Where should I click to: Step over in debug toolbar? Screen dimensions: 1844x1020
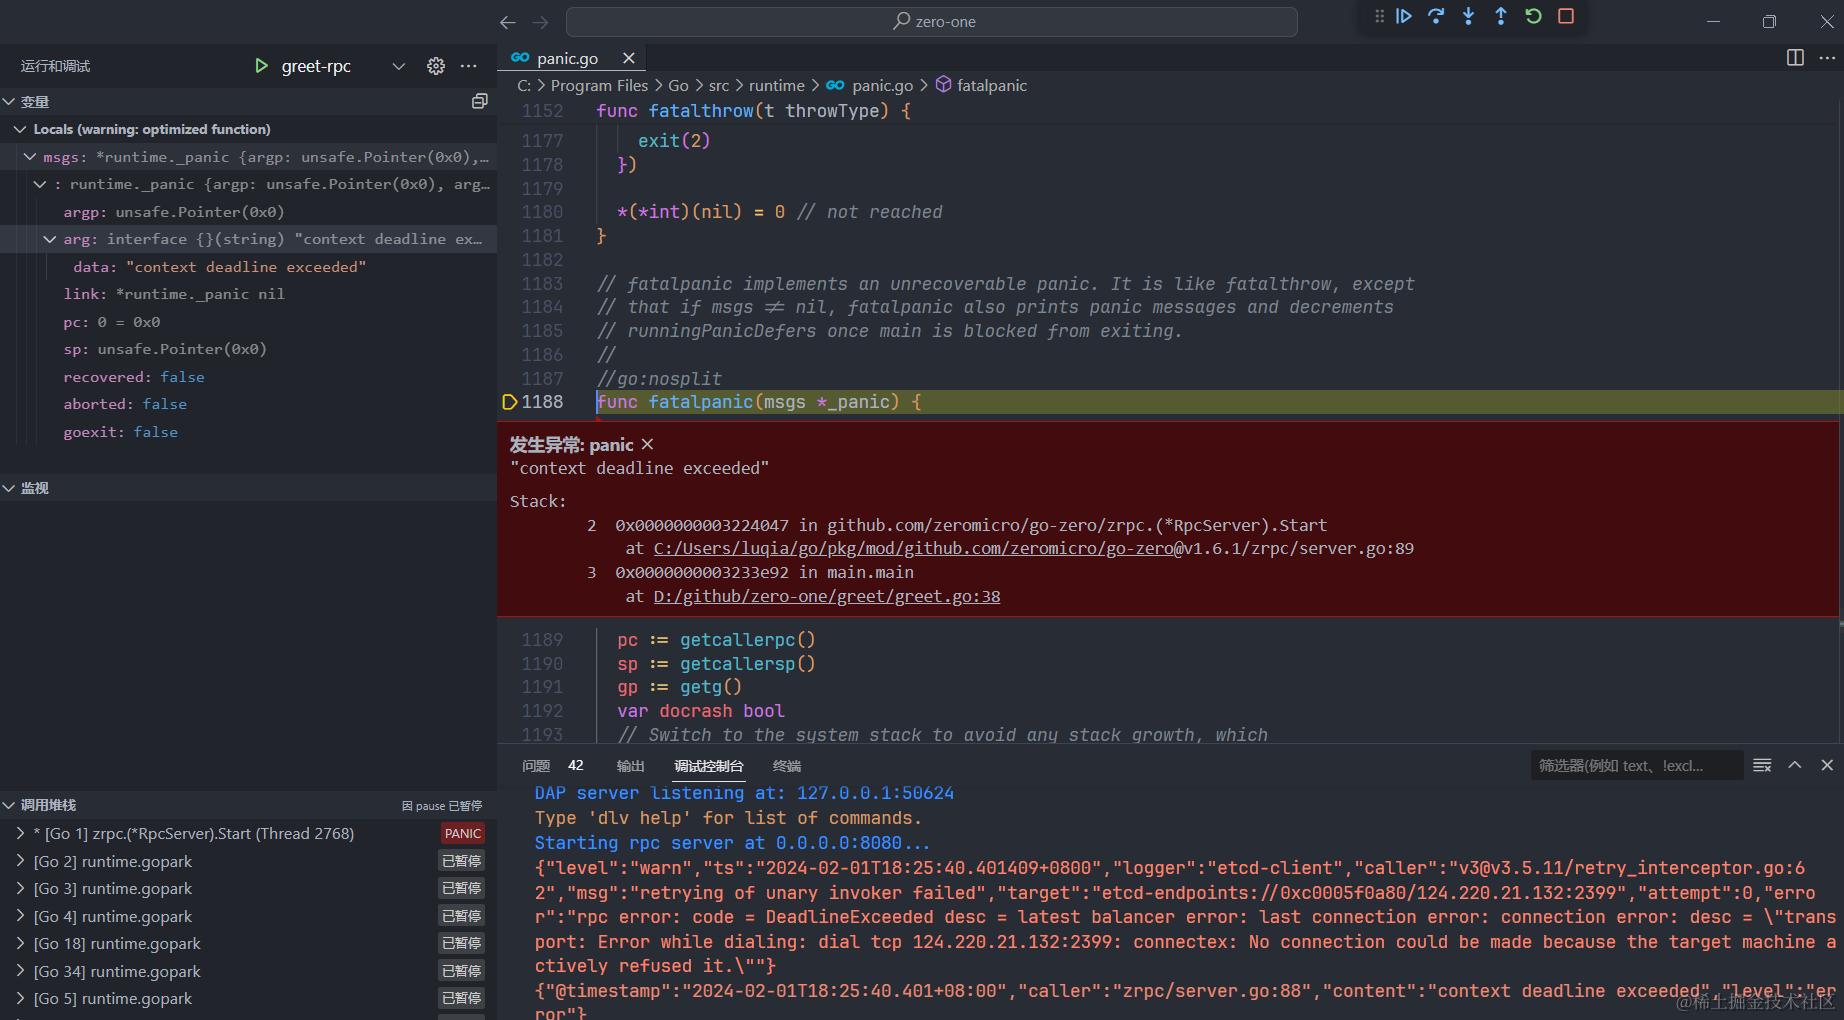click(1436, 16)
